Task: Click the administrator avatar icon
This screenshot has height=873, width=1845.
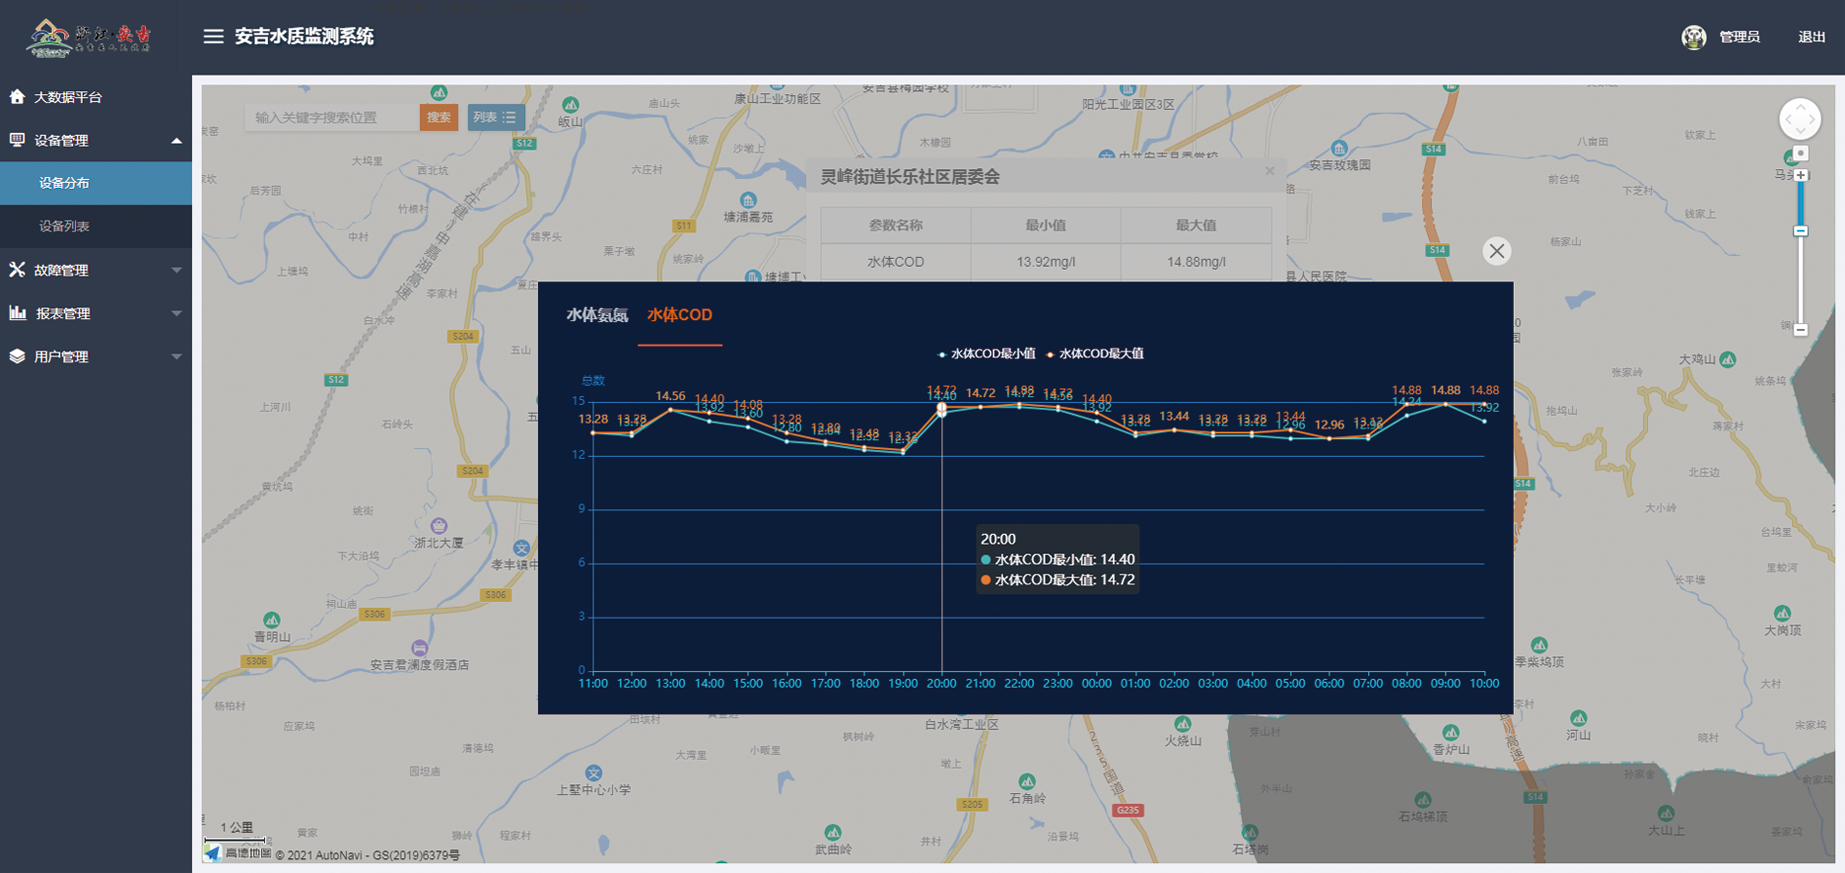Action: click(1693, 37)
